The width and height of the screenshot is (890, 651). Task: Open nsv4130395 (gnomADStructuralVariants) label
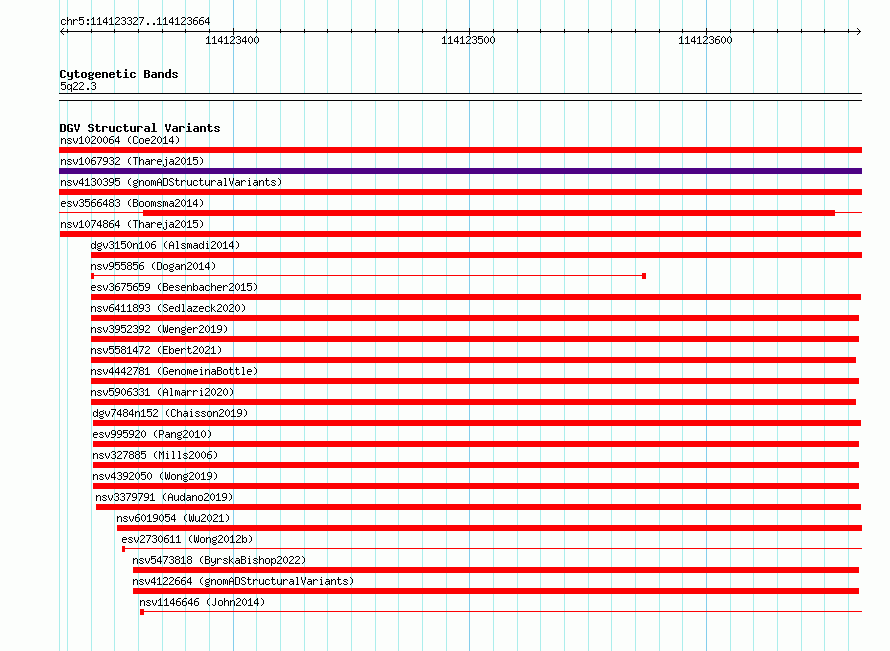click(x=171, y=182)
